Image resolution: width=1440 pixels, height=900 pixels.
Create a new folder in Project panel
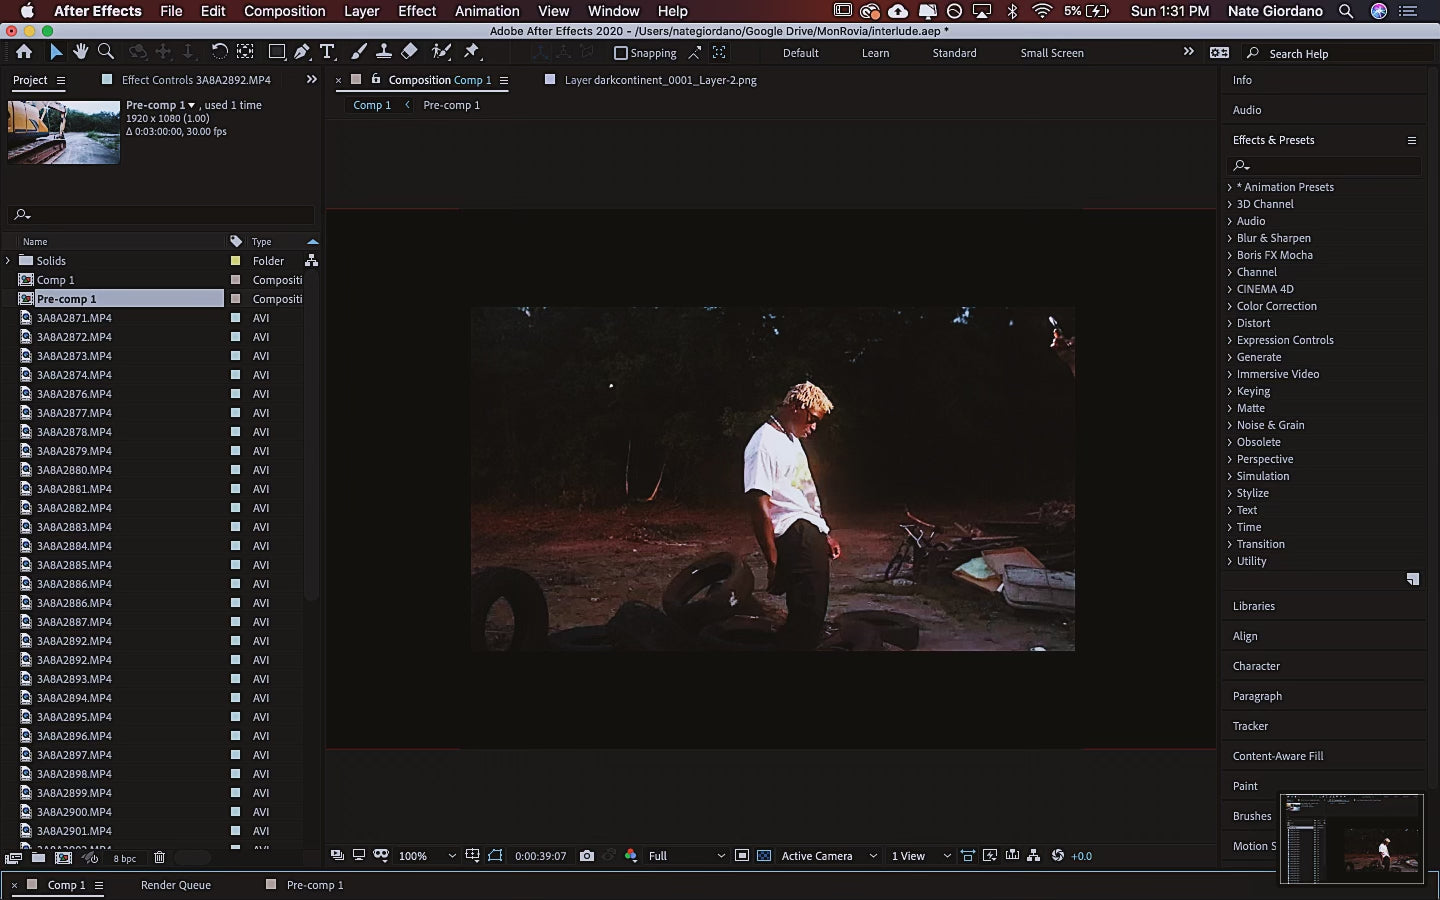(x=38, y=858)
